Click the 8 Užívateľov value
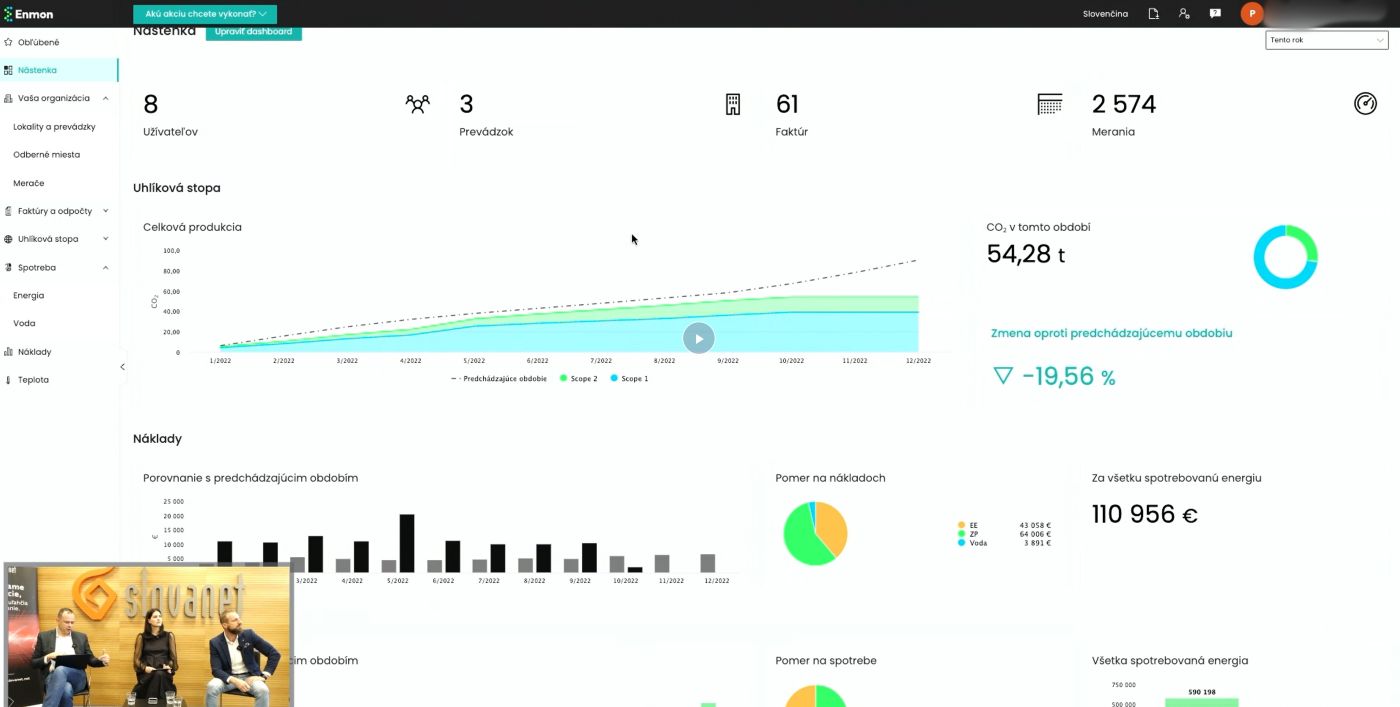The width and height of the screenshot is (1400, 707). point(151,104)
